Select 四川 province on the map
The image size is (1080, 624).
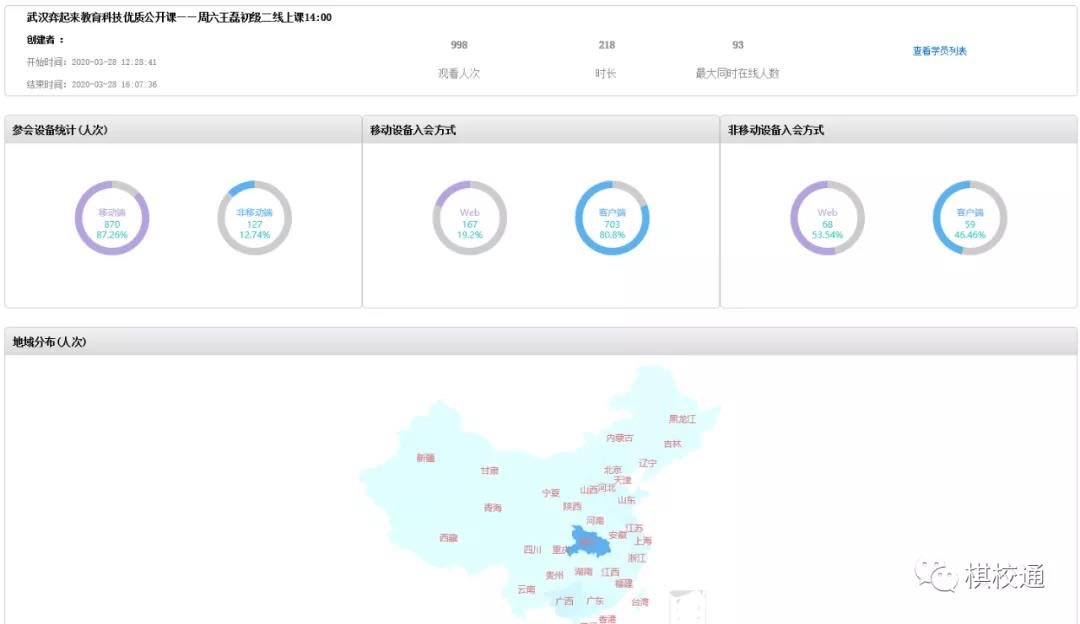(x=532, y=549)
